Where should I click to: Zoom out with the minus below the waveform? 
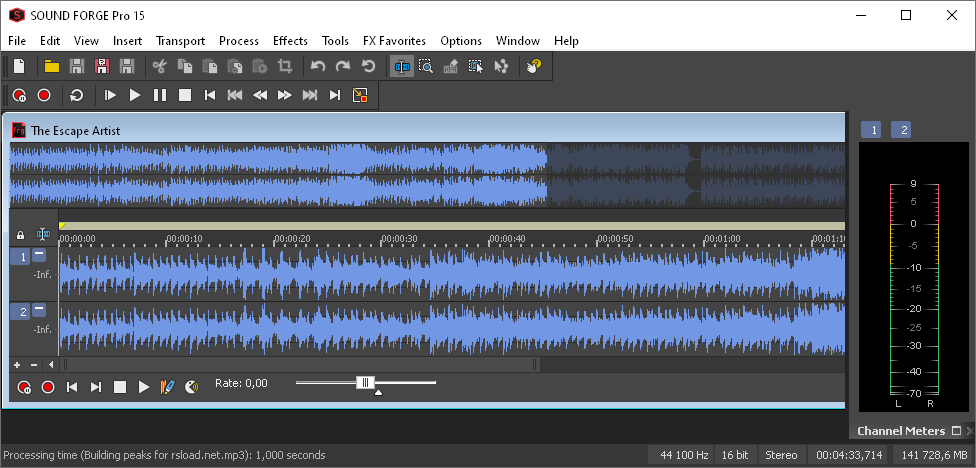coord(34,365)
